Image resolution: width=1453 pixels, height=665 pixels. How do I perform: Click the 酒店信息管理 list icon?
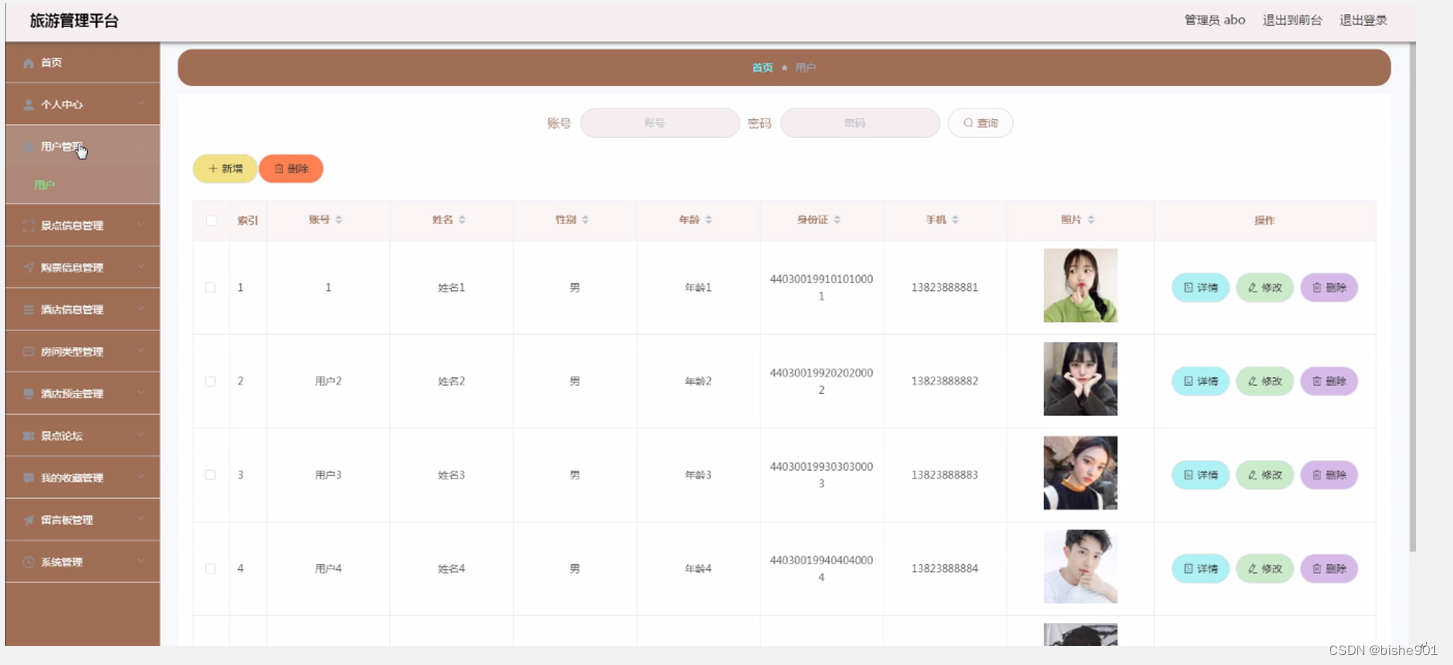point(29,310)
